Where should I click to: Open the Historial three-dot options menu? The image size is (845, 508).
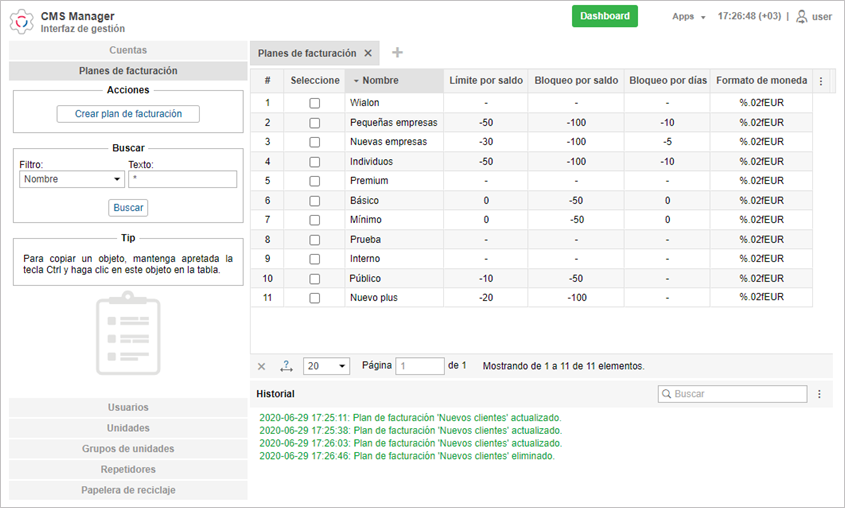(819, 394)
